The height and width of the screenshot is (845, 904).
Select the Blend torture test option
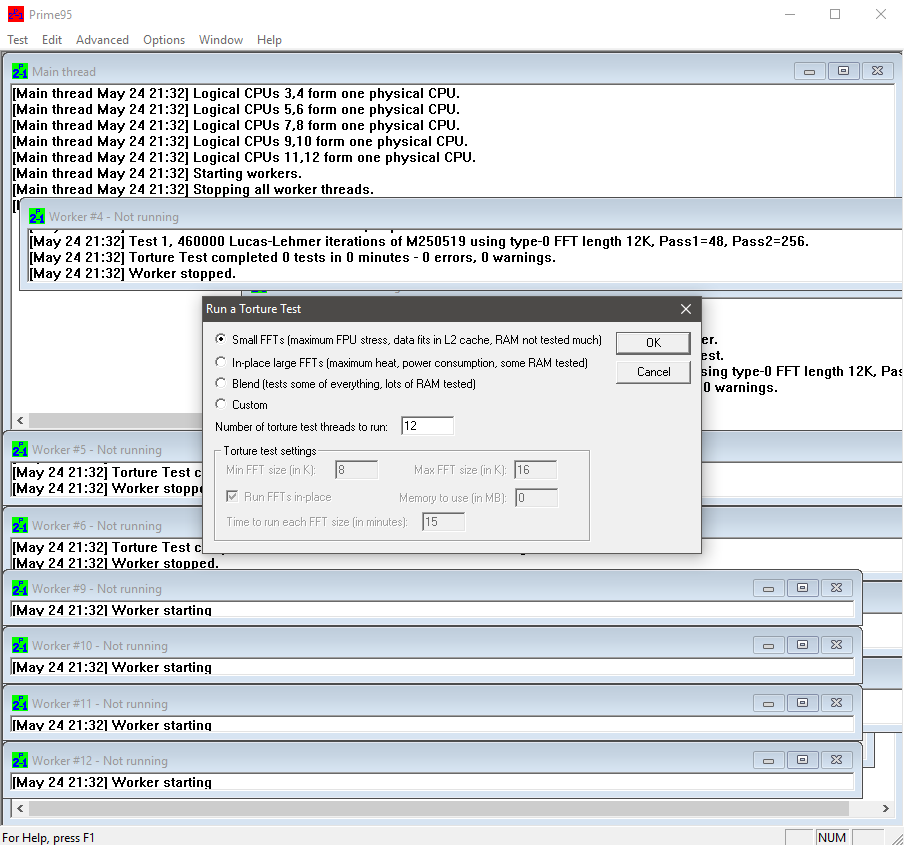point(221,383)
